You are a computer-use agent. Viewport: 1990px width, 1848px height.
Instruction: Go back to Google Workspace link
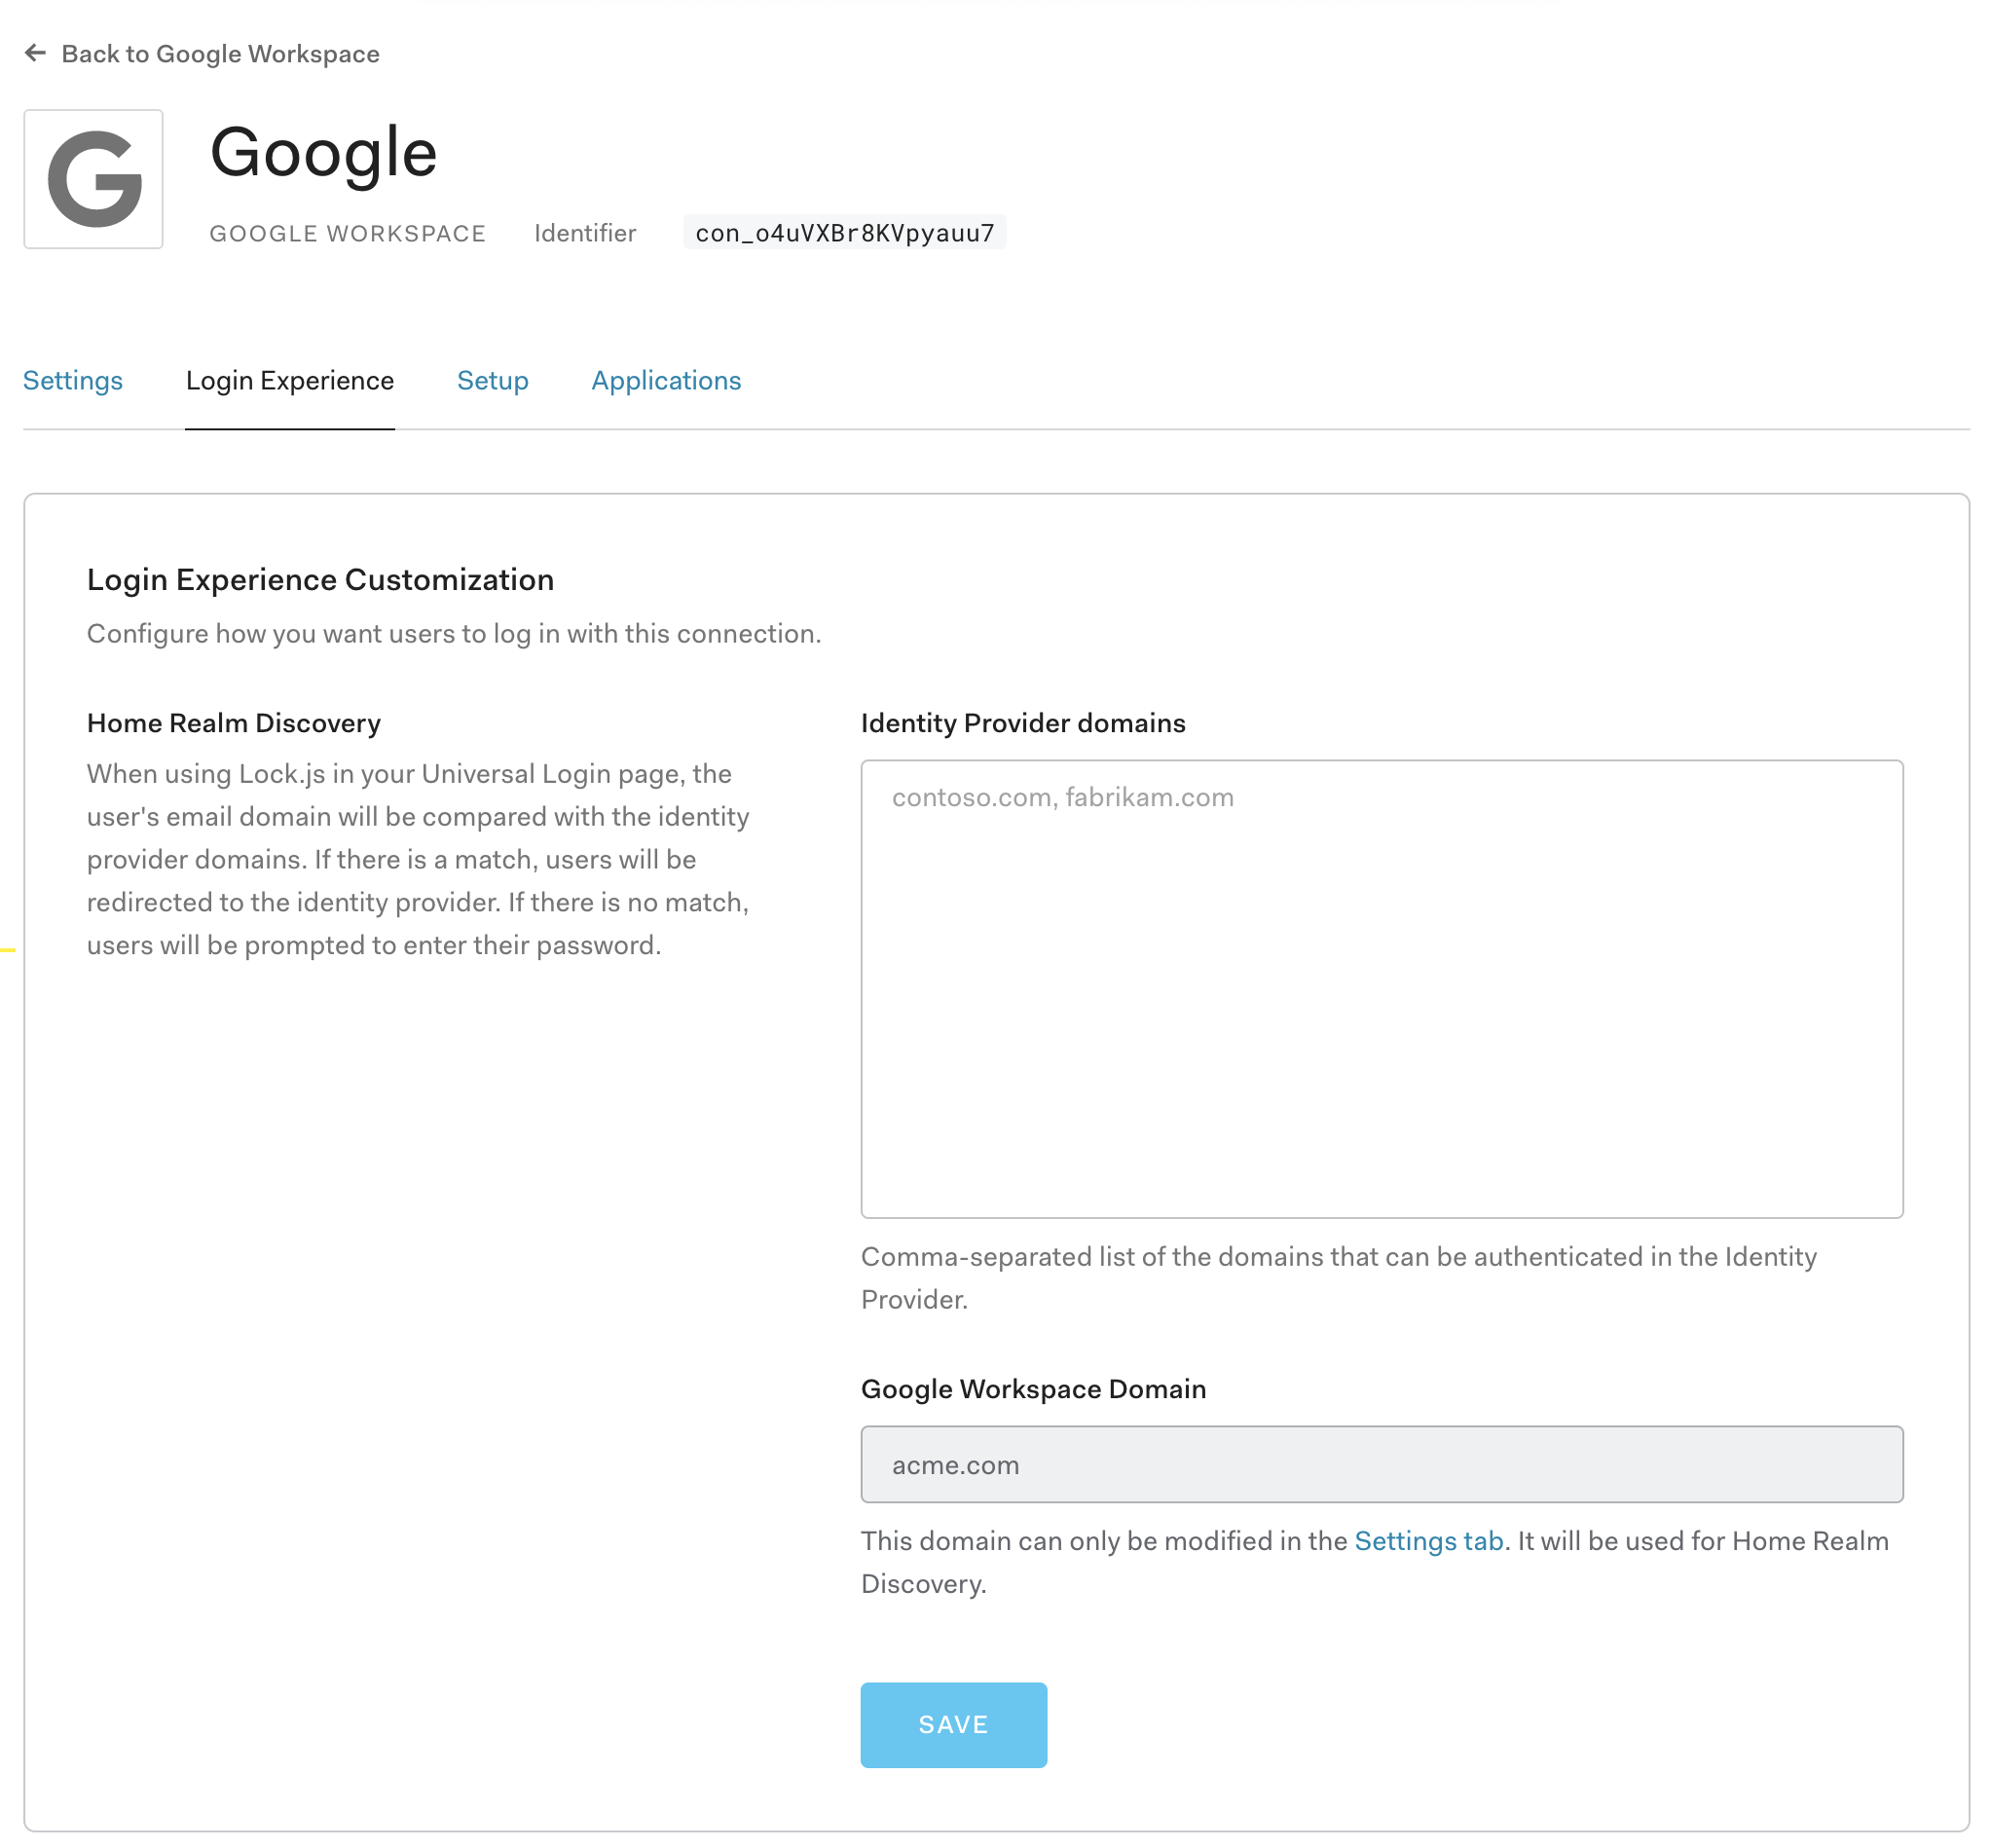pos(220,54)
